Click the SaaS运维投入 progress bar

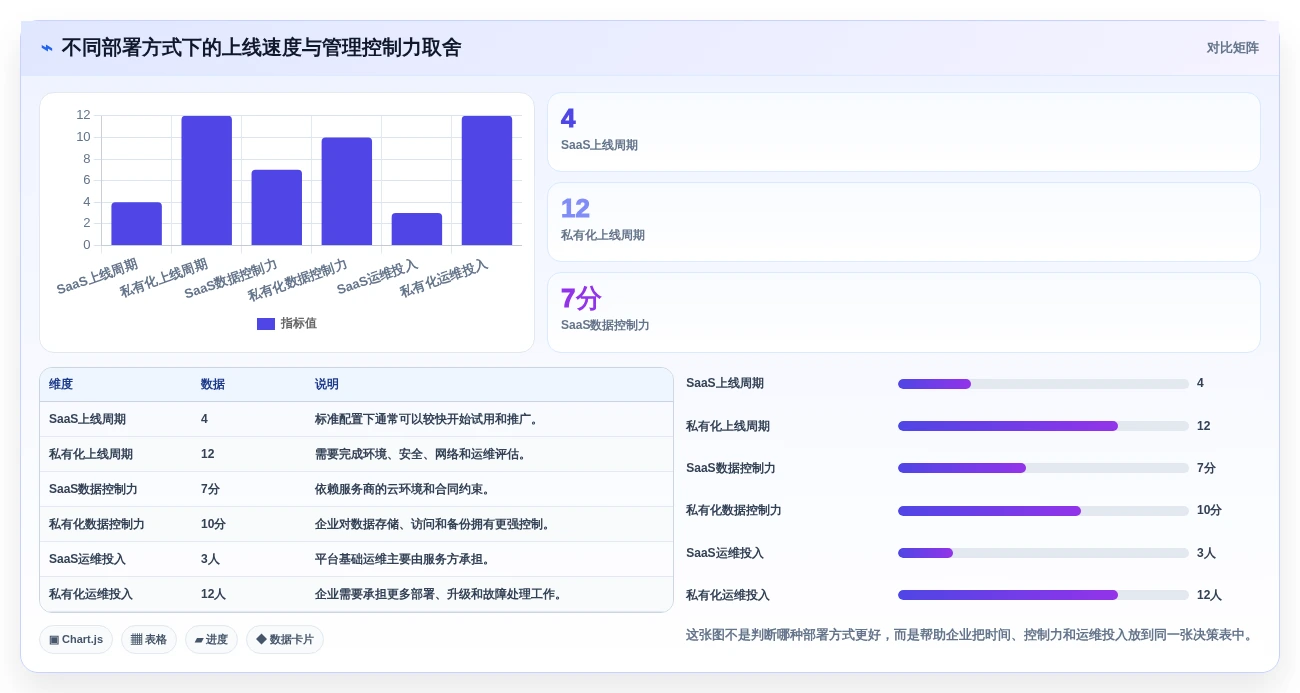coord(1043,553)
